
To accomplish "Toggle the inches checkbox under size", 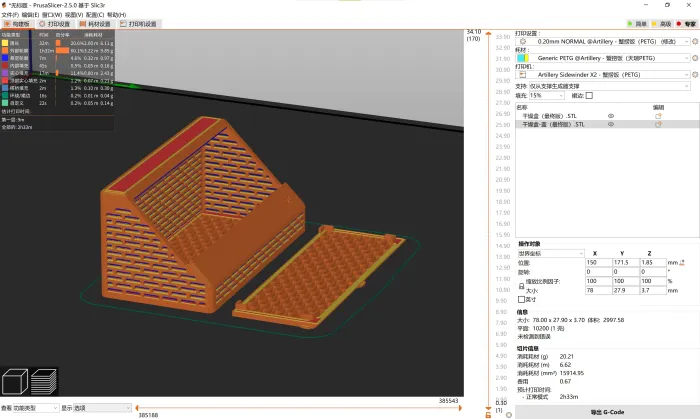I will (521, 299).
